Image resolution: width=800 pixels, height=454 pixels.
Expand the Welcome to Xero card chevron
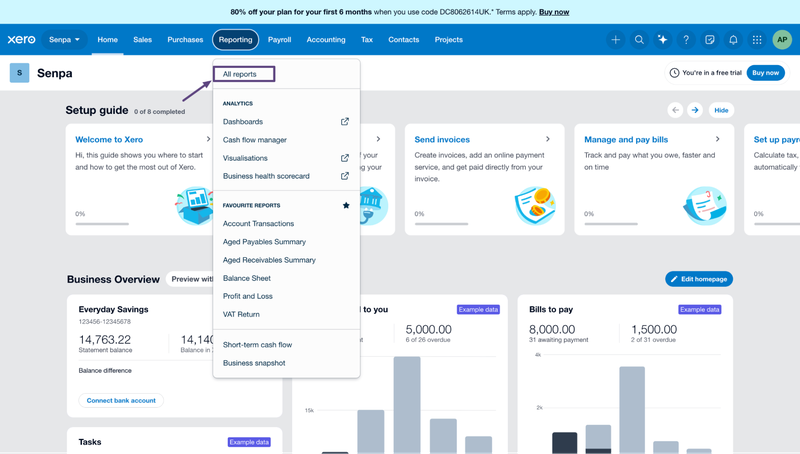pos(208,139)
